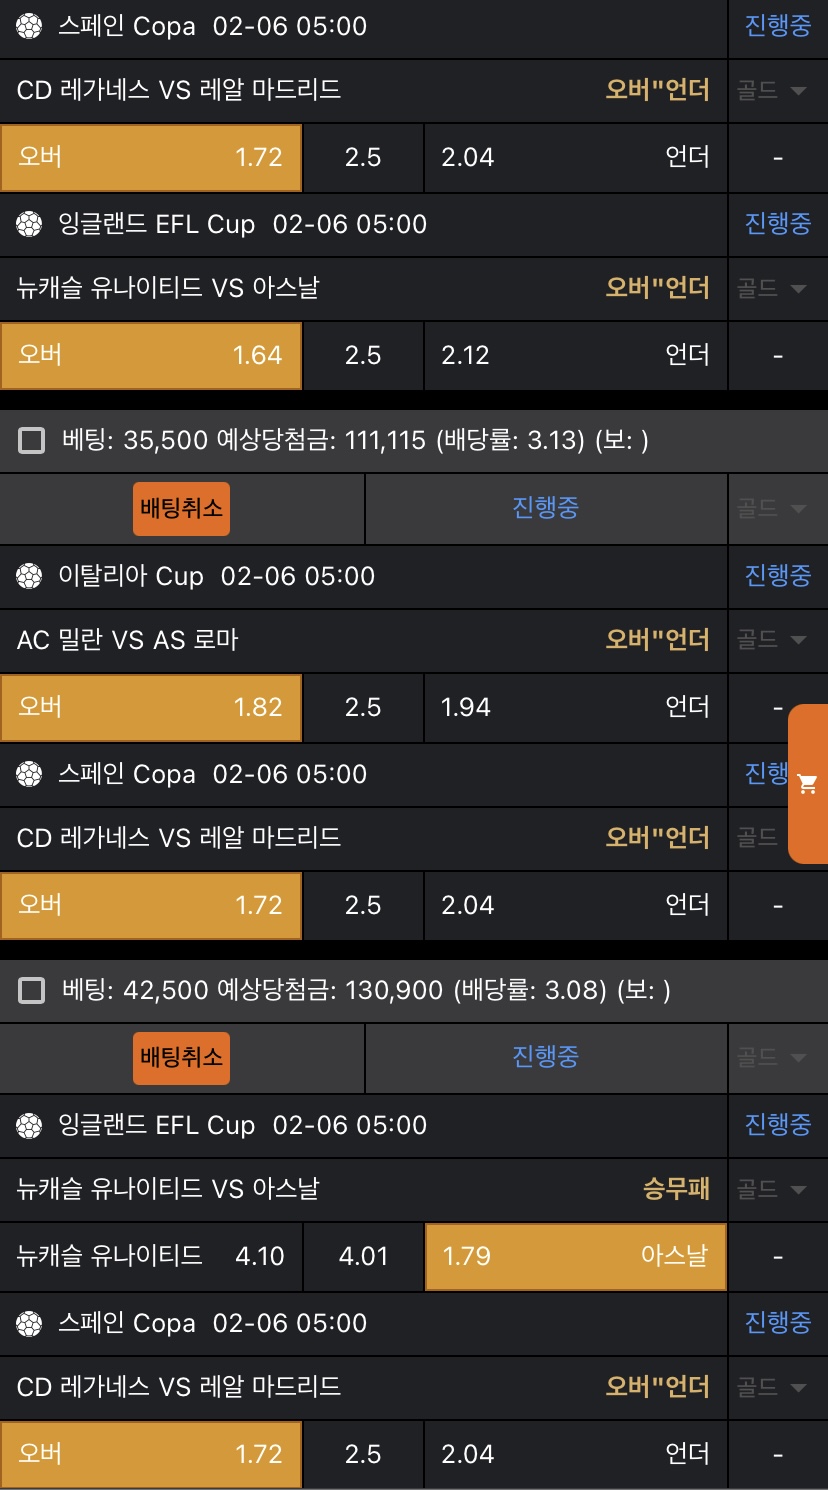Click 스페인 Copa soccer ball icon in 42,500 bet
This screenshot has width=828, height=1490.
point(30,1323)
